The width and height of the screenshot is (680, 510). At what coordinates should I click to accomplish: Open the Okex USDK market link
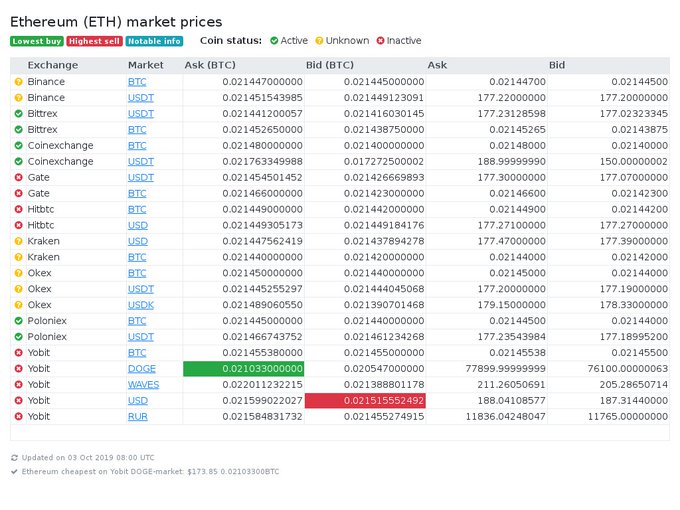[x=141, y=305]
